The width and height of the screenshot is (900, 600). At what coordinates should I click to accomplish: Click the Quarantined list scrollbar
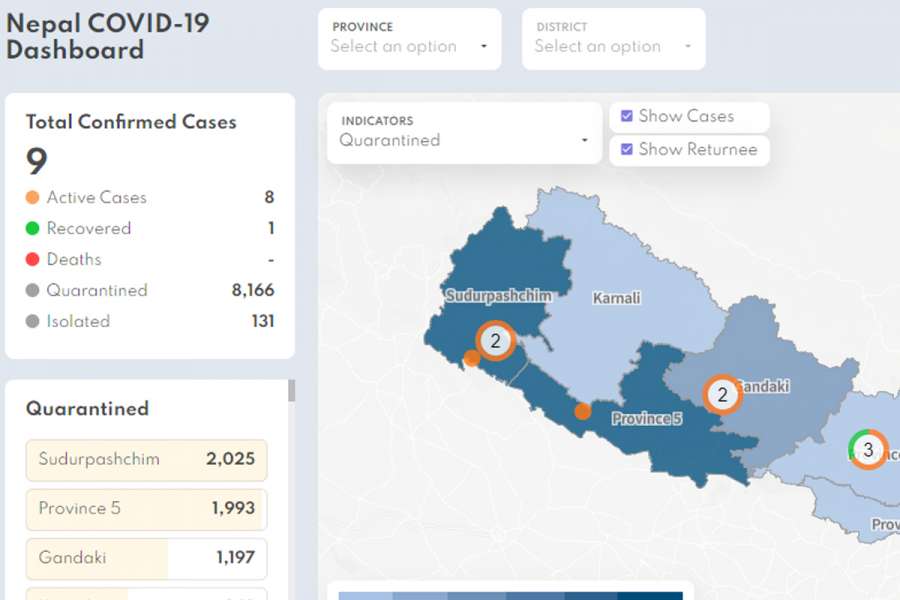292,391
